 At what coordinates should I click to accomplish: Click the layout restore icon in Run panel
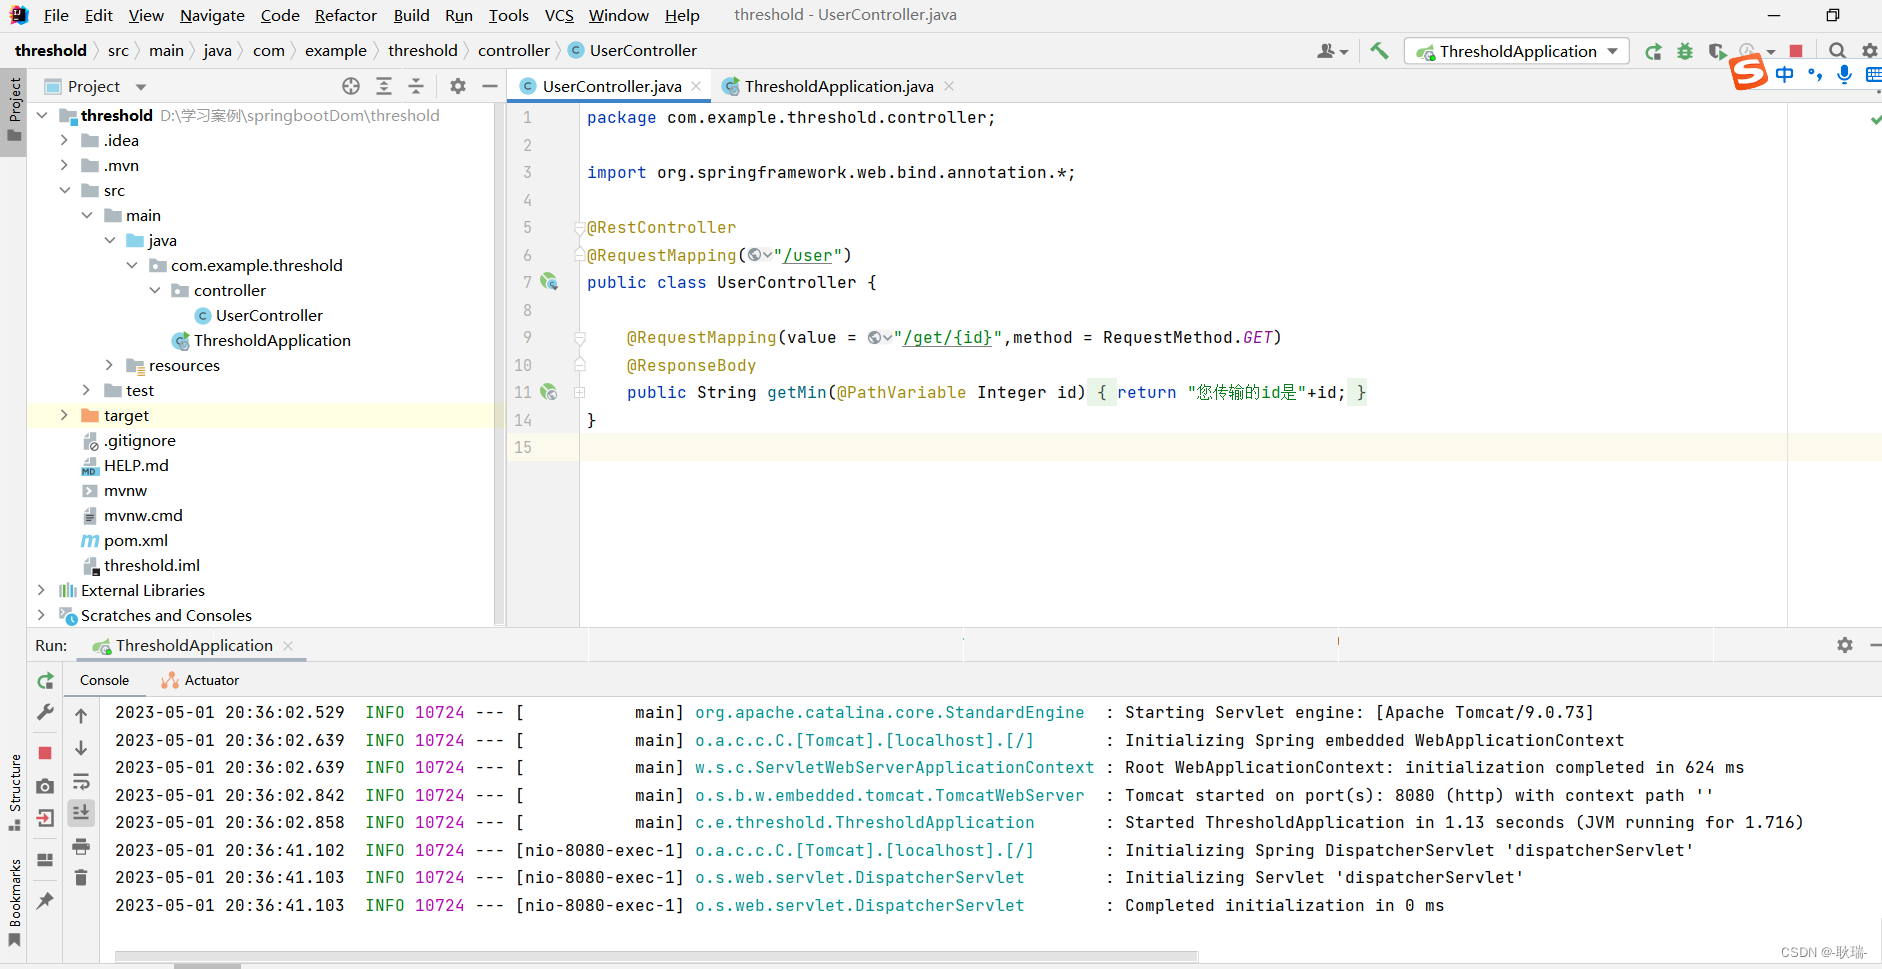[x=45, y=860]
